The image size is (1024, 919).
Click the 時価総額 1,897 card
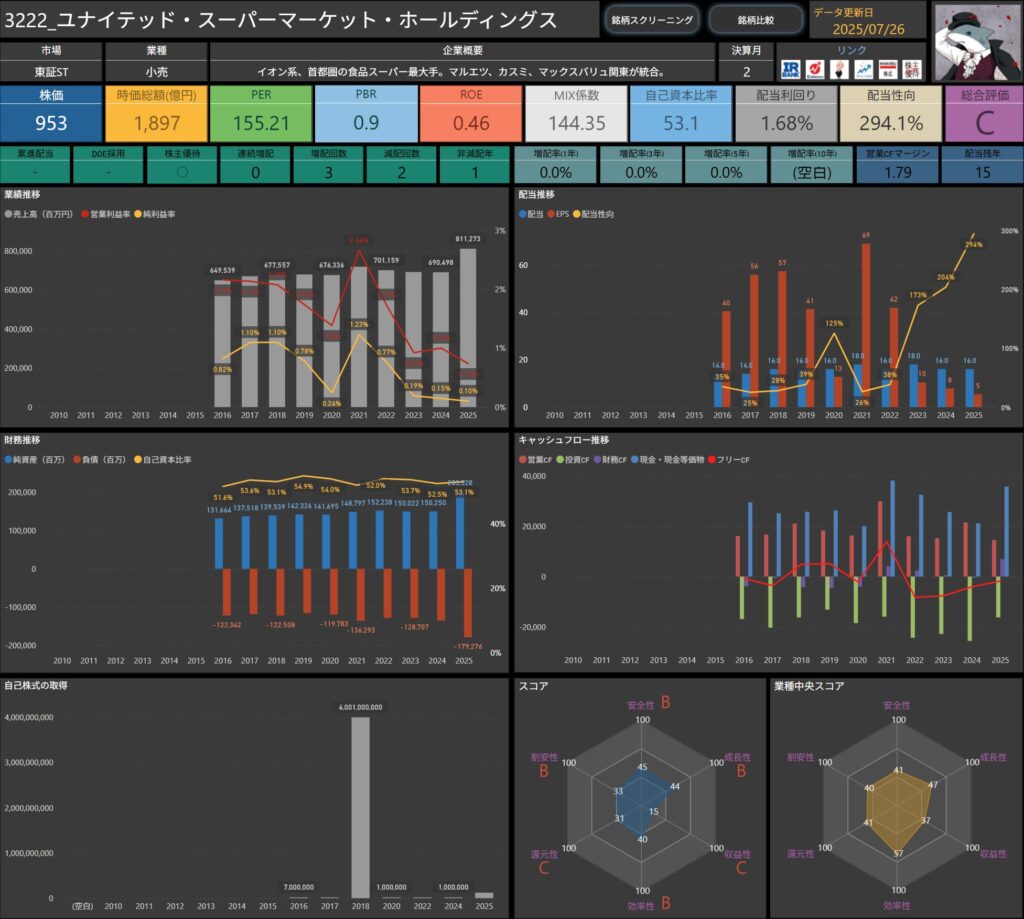click(x=156, y=113)
